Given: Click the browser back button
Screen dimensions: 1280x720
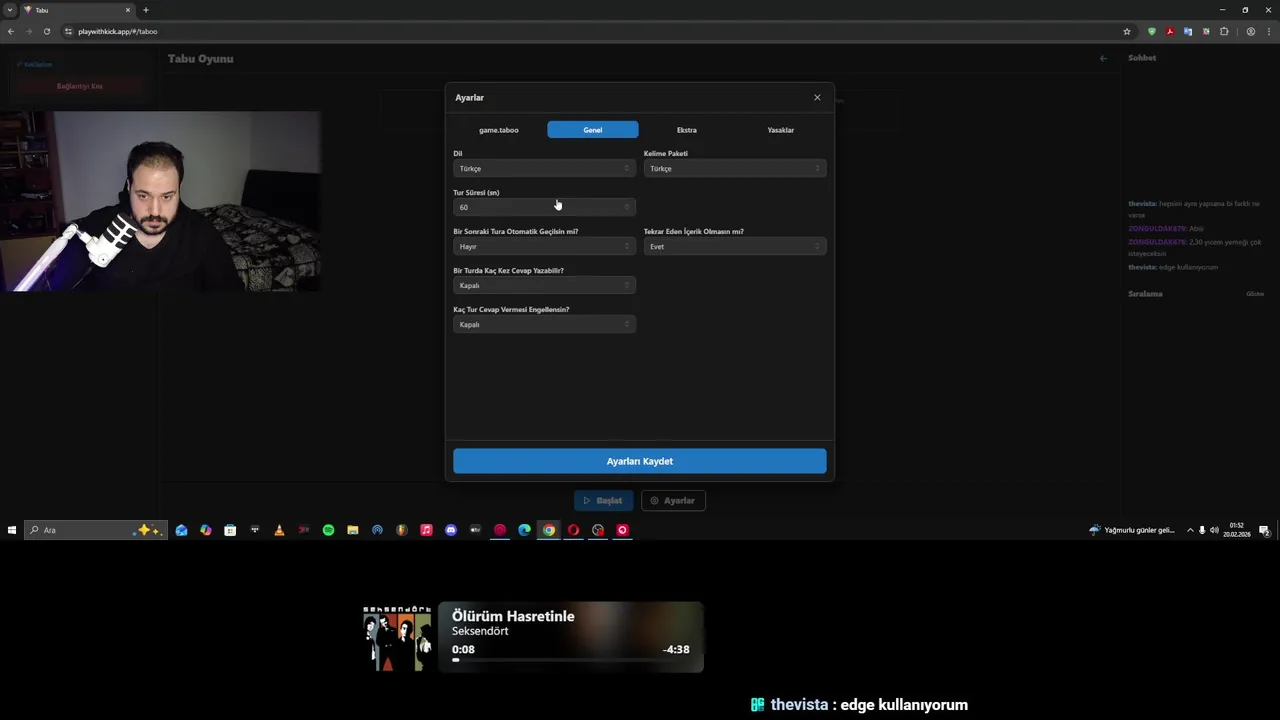Looking at the screenshot, I should coord(11,31).
